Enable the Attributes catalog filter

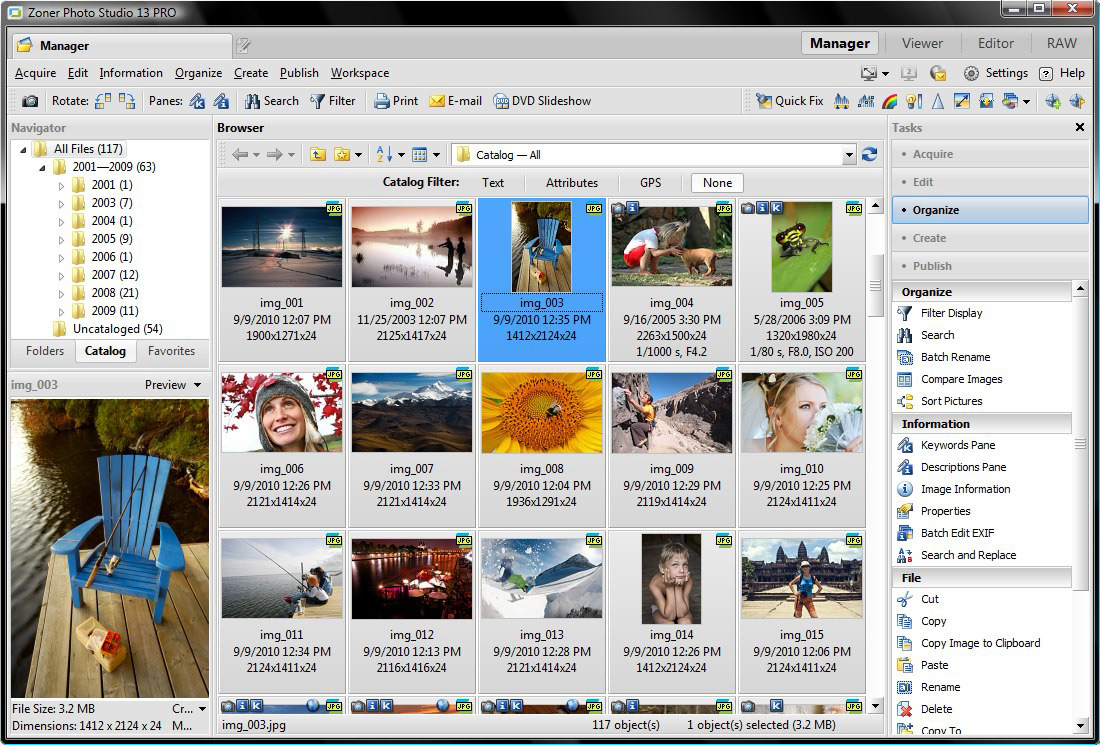[x=572, y=183]
